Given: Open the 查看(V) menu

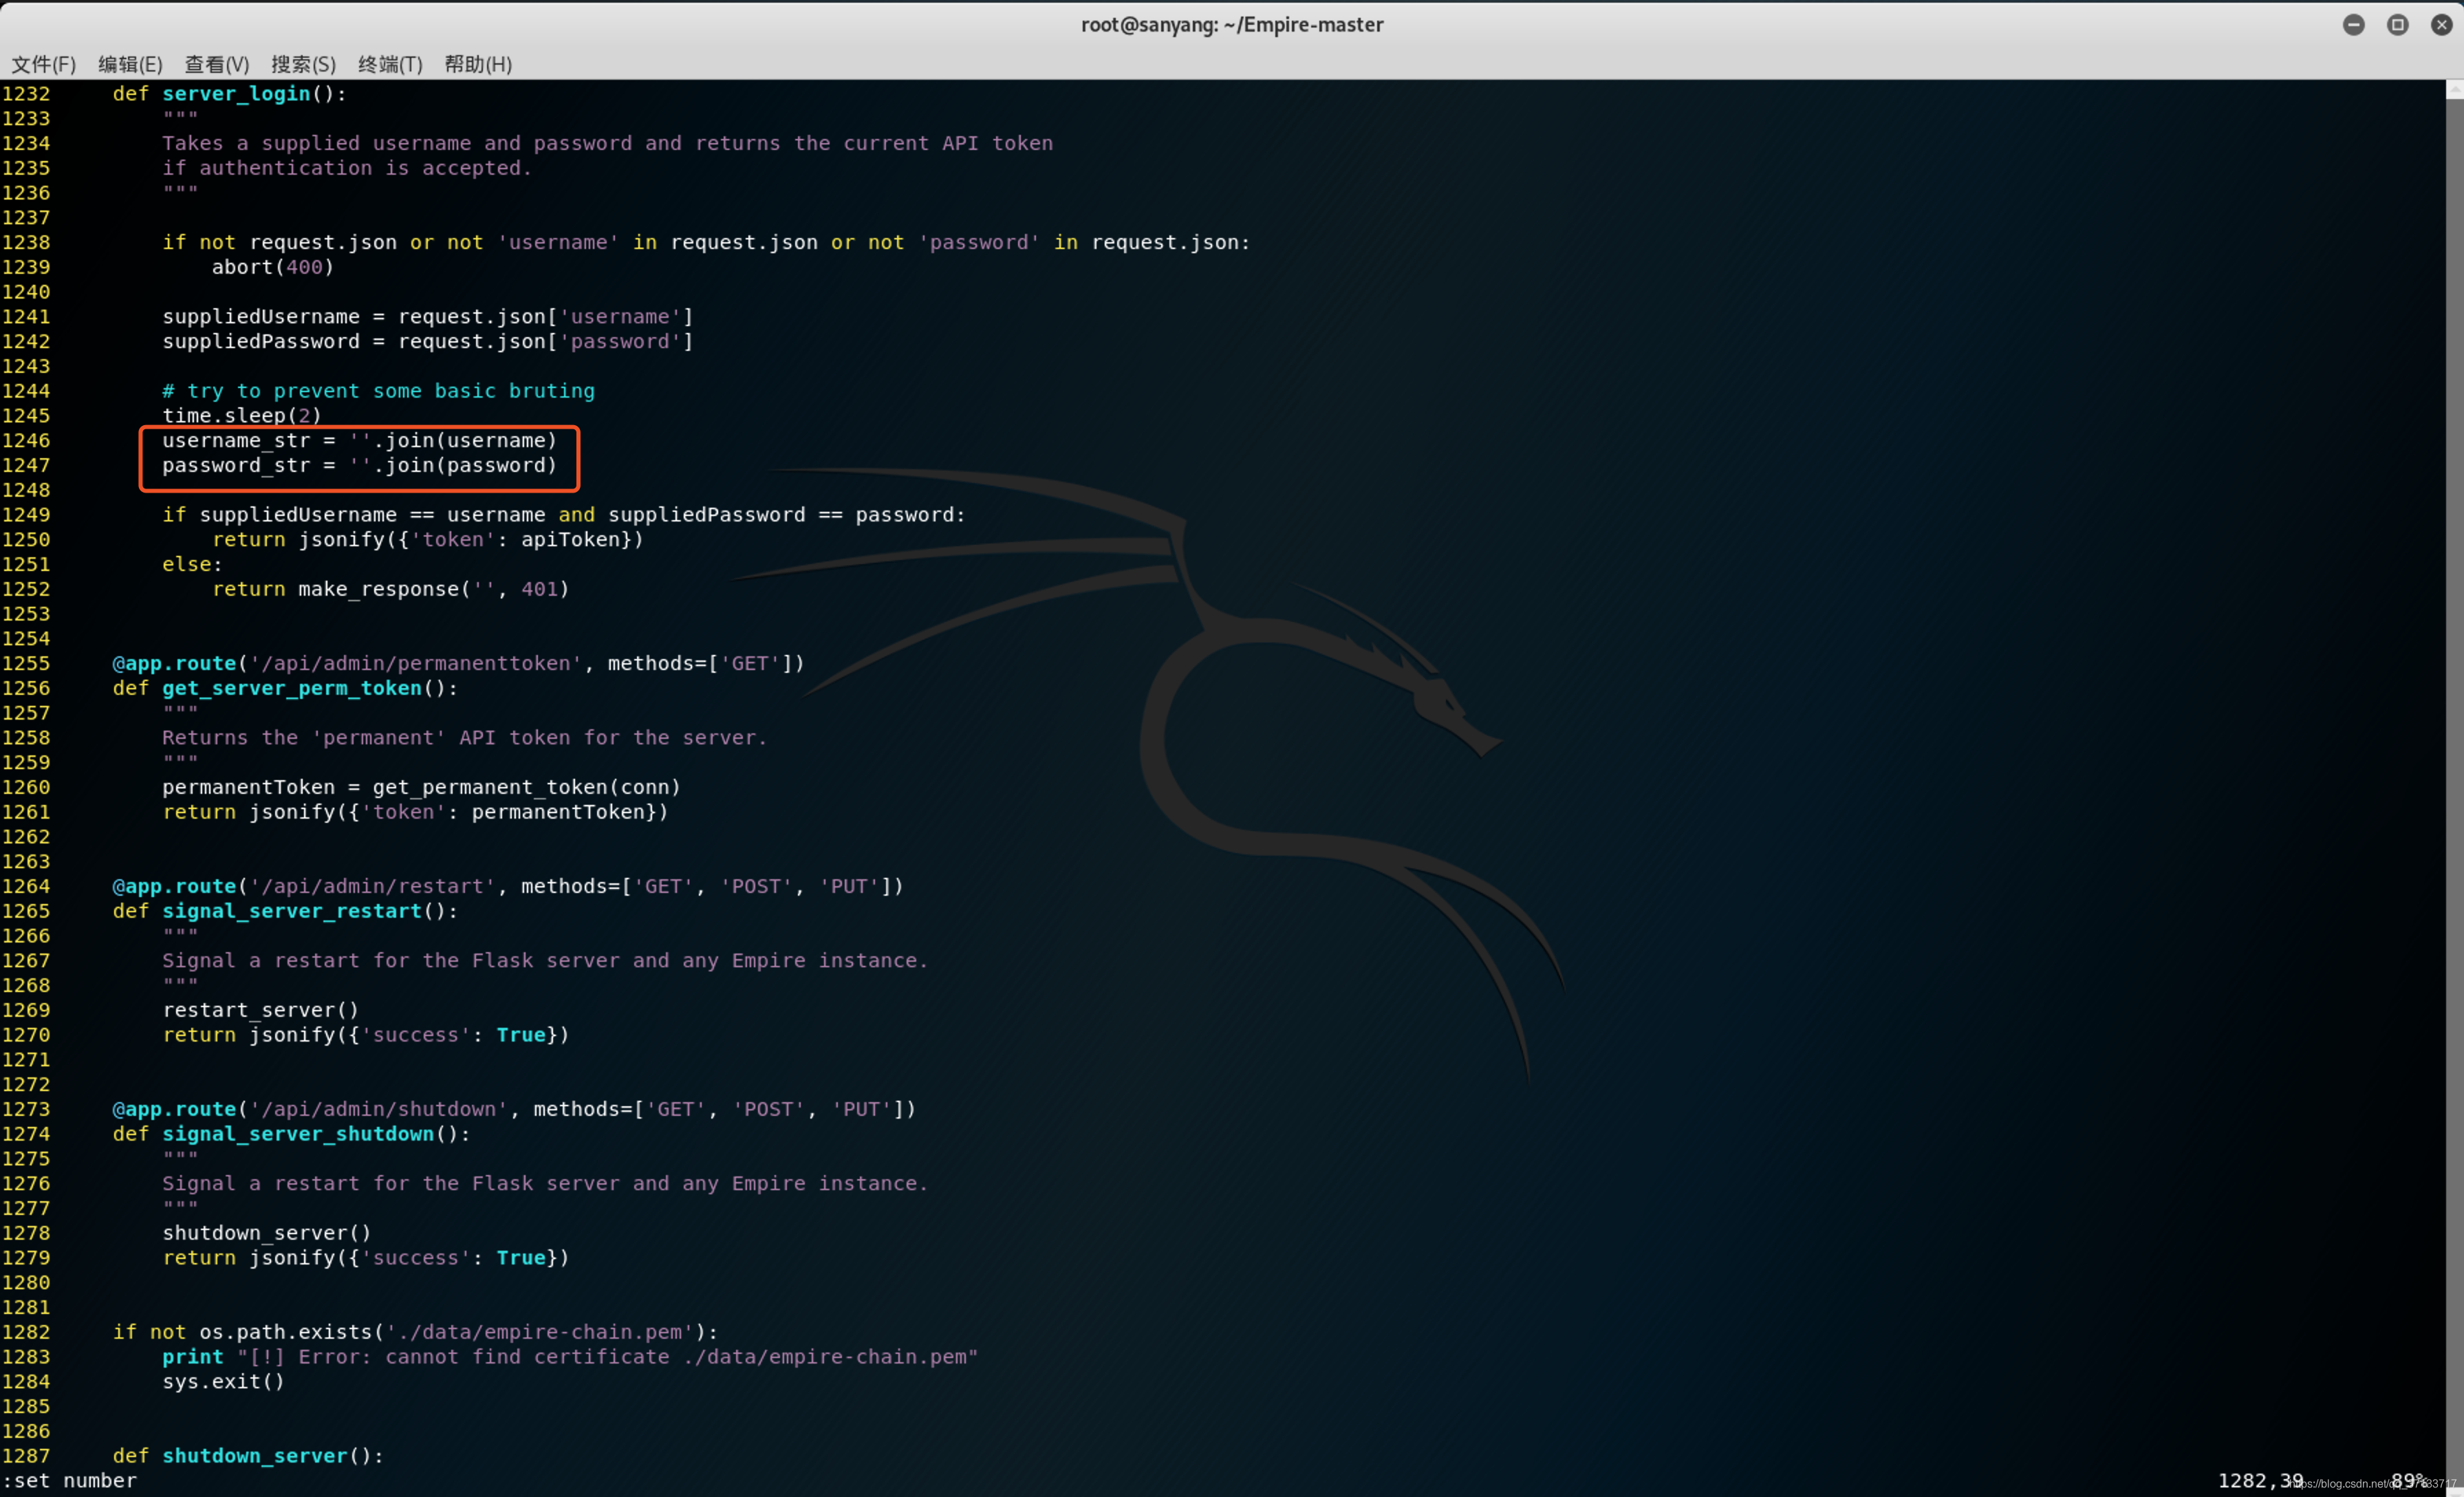Looking at the screenshot, I should click(217, 64).
